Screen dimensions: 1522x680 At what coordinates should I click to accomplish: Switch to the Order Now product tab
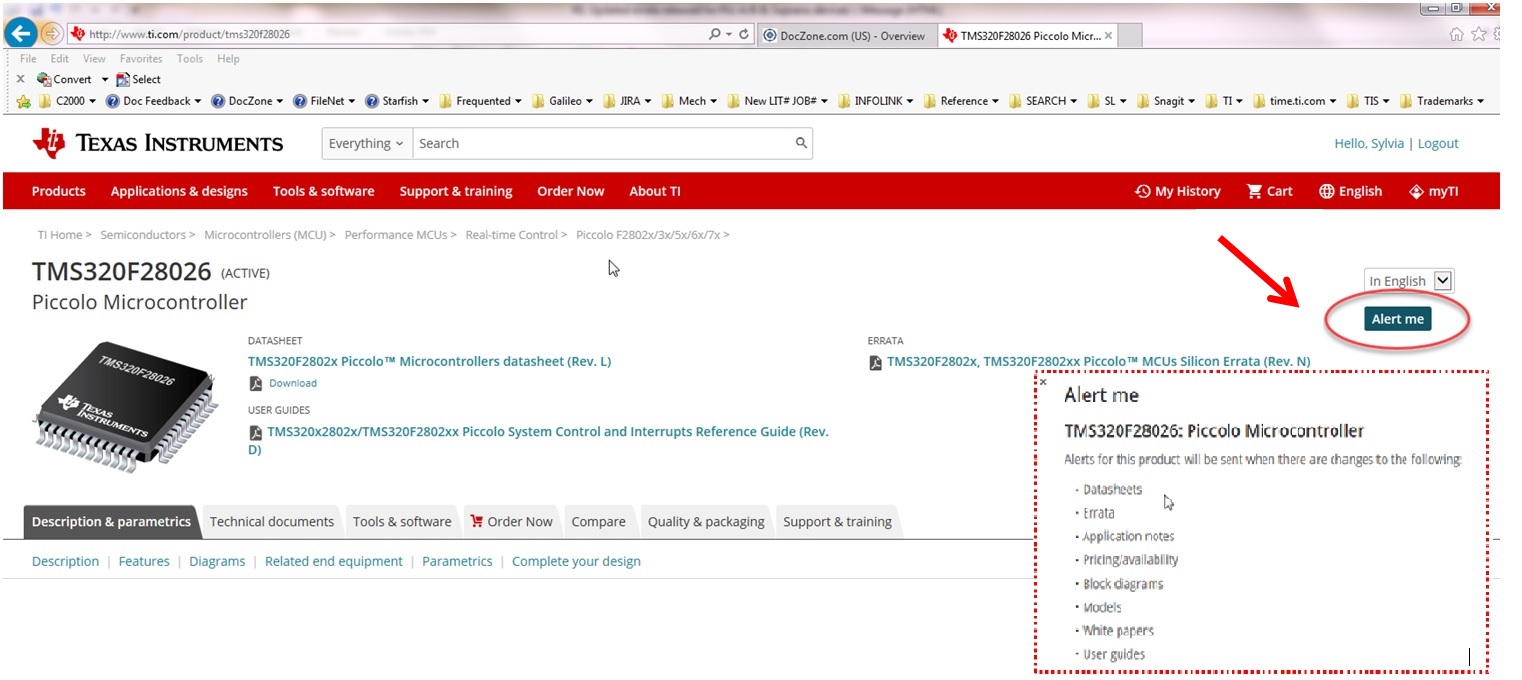pyautogui.click(x=511, y=522)
